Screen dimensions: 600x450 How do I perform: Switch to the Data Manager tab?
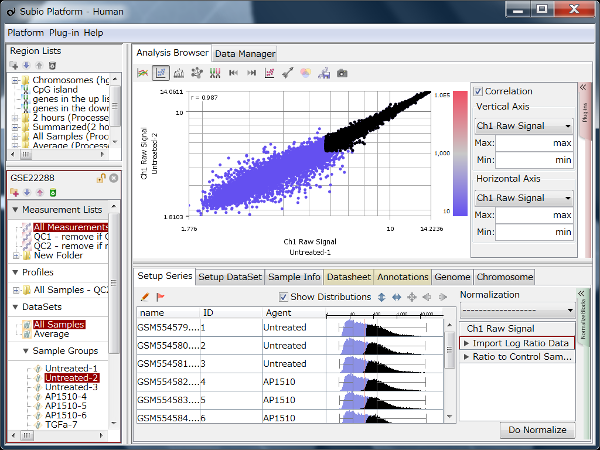click(x=245, y=53)
